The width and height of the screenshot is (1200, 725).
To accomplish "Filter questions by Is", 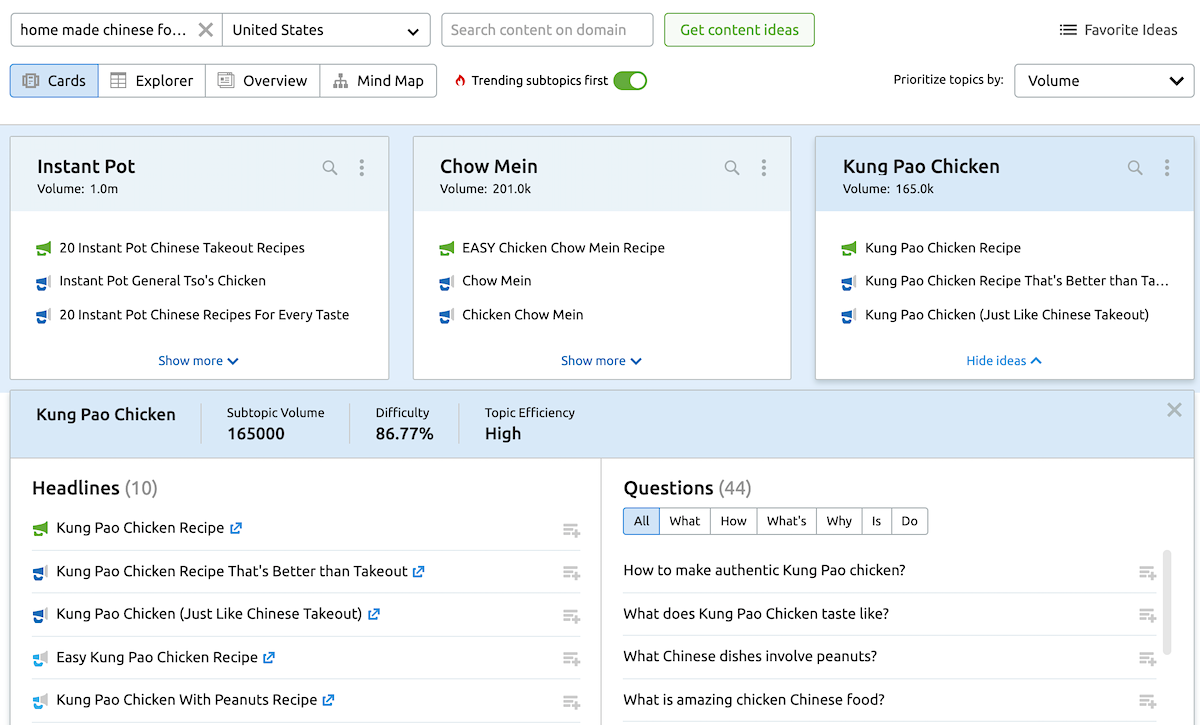I will pos(876,521).
